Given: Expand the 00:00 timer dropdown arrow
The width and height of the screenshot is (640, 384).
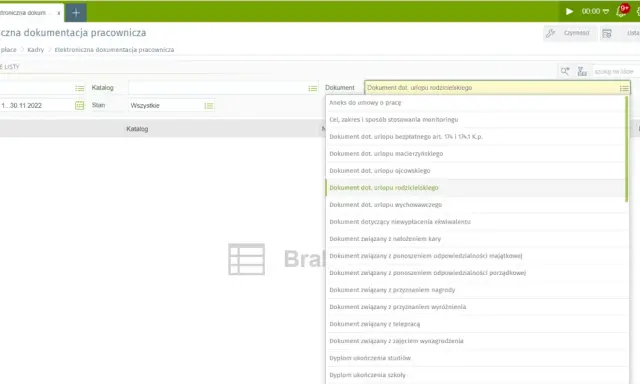Looking at the screenshot, I should click(x=606, y=11).
